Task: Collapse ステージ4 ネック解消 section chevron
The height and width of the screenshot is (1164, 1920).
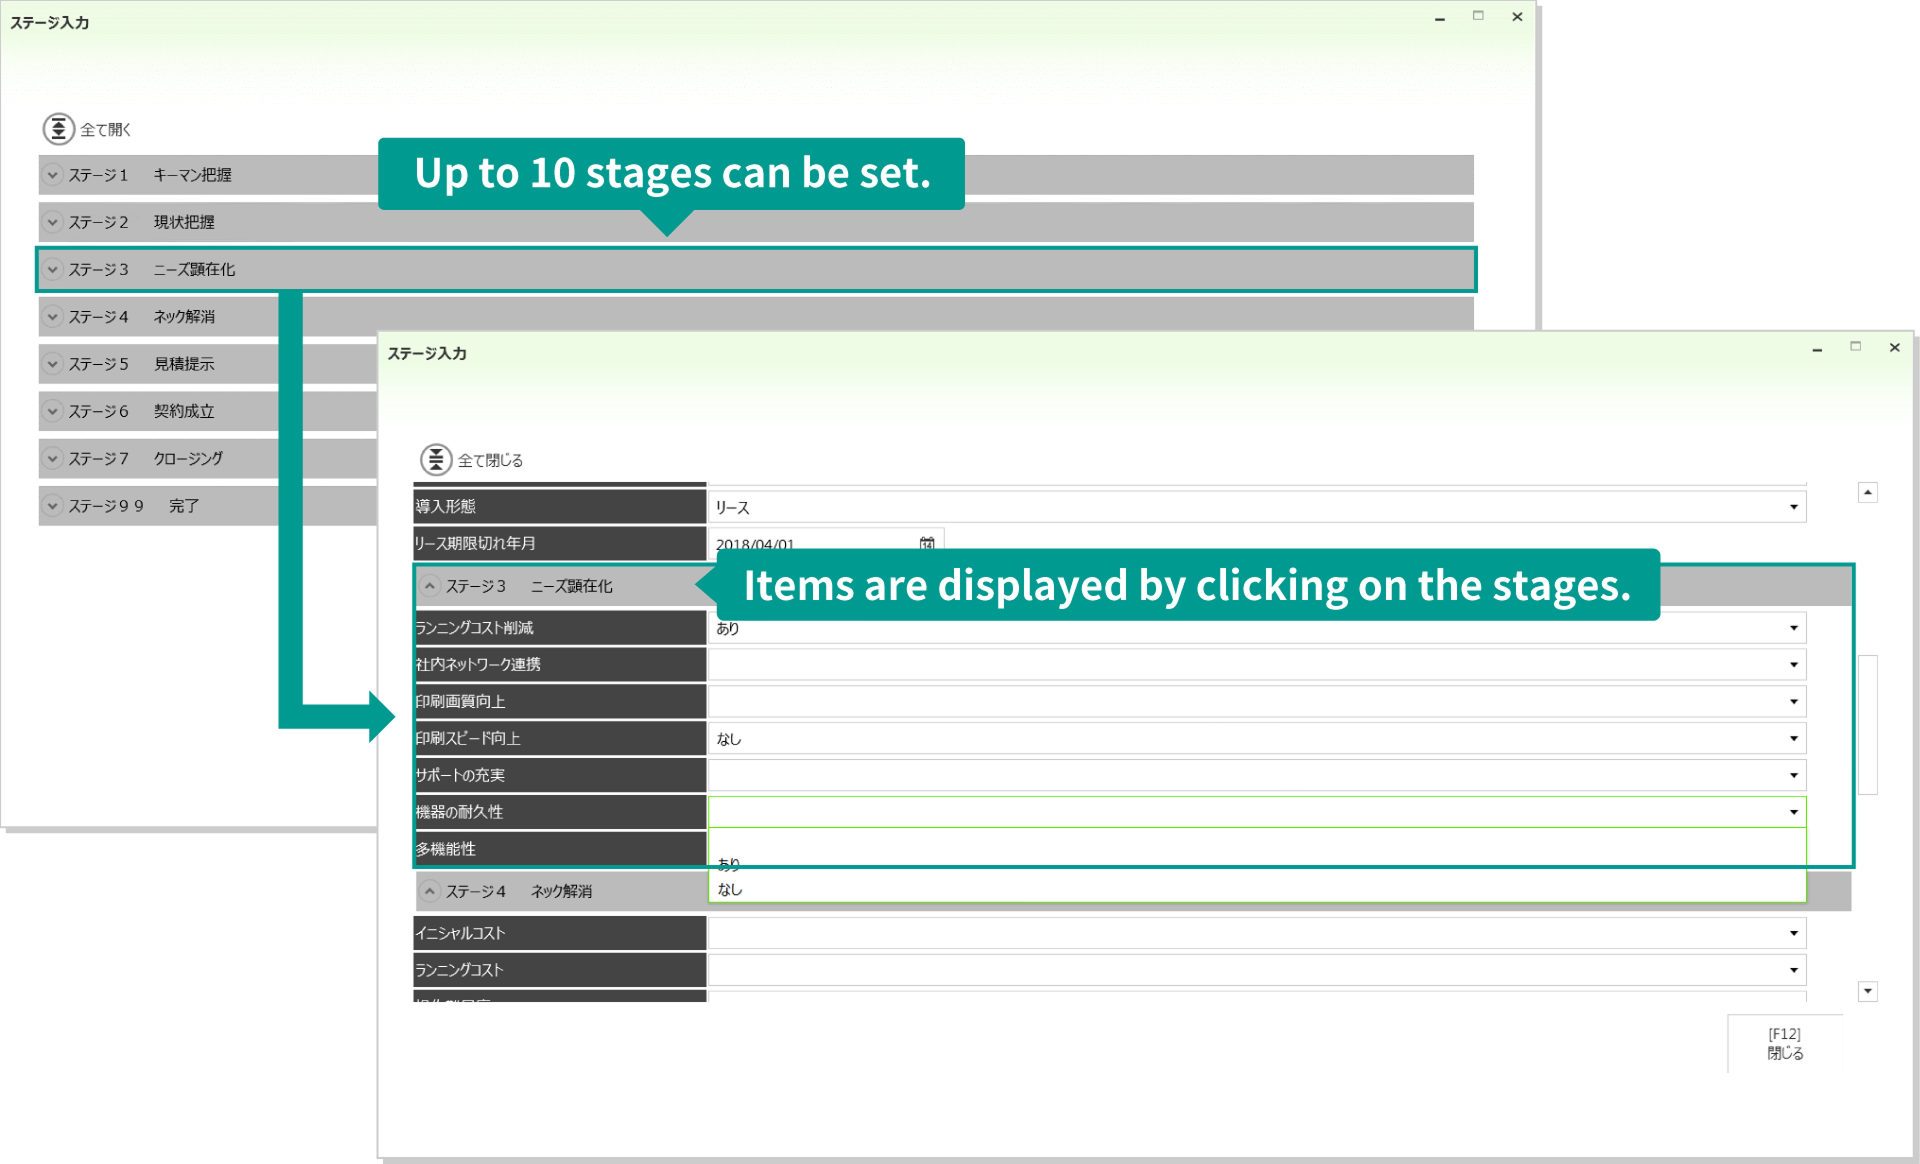Action: (x=430, y=891)
